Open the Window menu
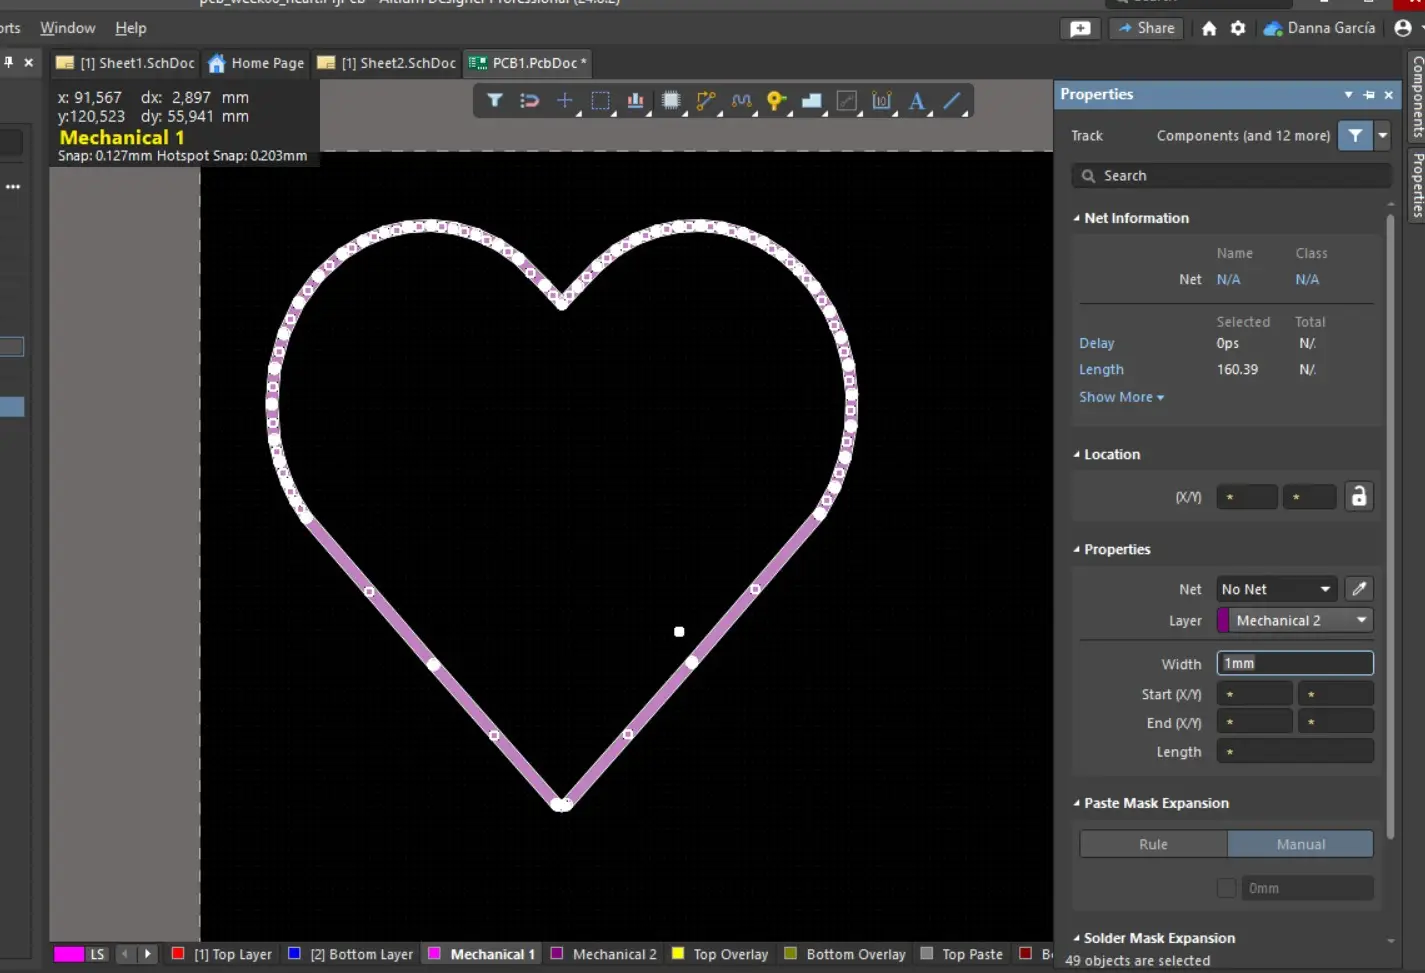1425x973 pixels. click(x=67, y=28)
